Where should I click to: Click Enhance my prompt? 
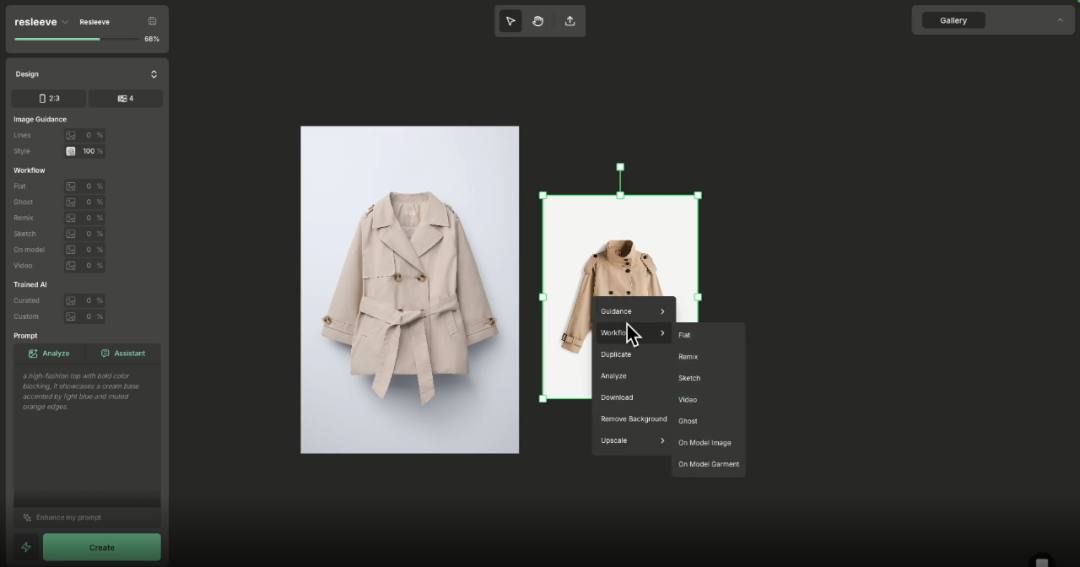tap(68, 517)
